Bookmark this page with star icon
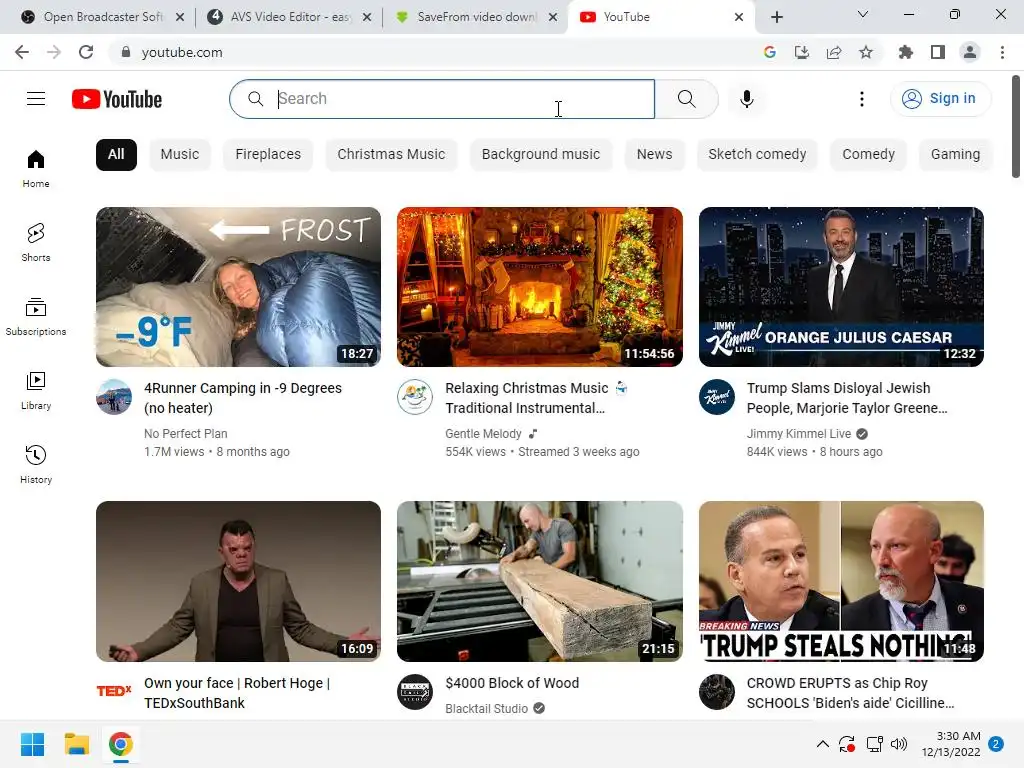 866,52
